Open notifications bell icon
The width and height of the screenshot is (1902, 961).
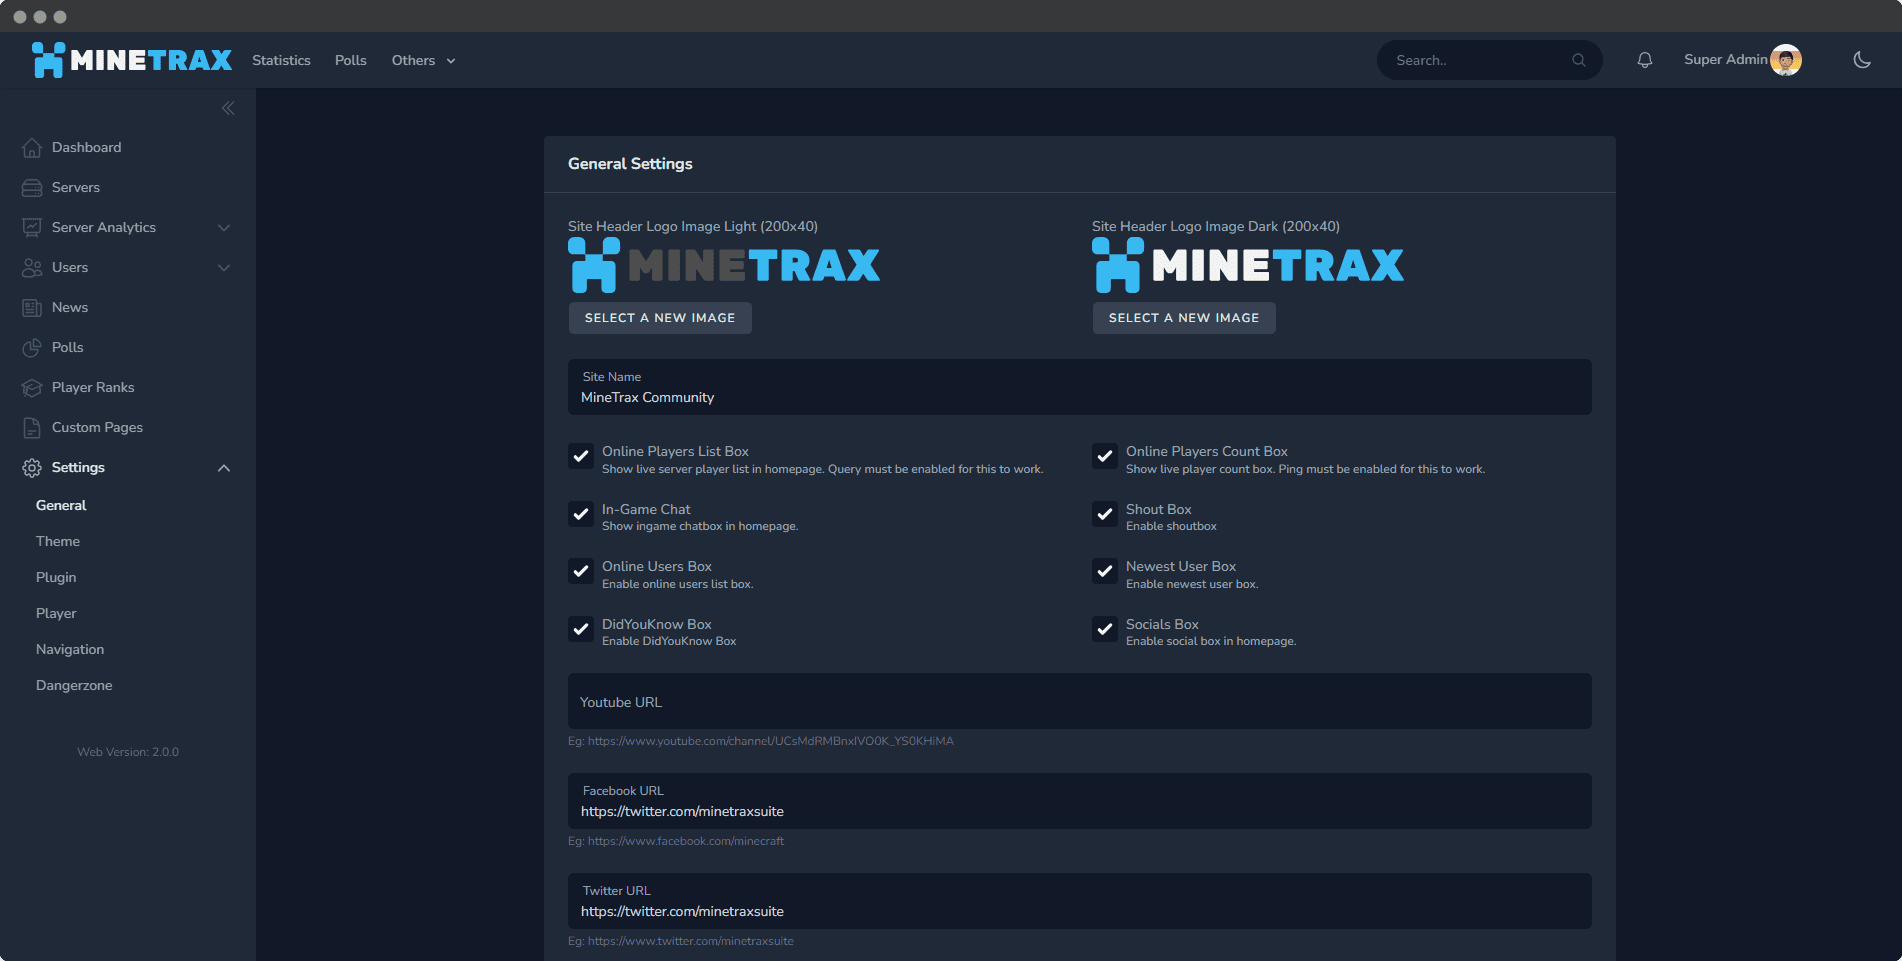(1644, 60)
